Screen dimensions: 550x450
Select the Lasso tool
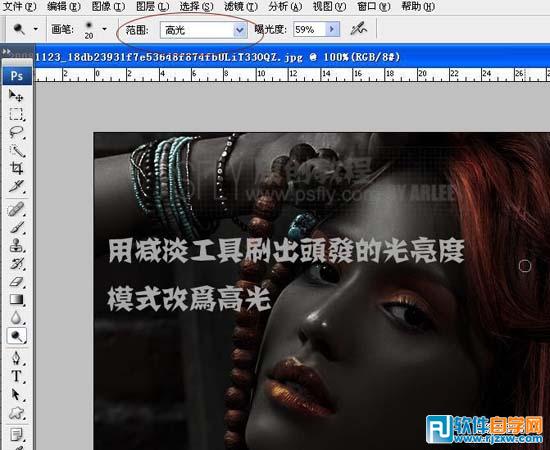point(16,132)
